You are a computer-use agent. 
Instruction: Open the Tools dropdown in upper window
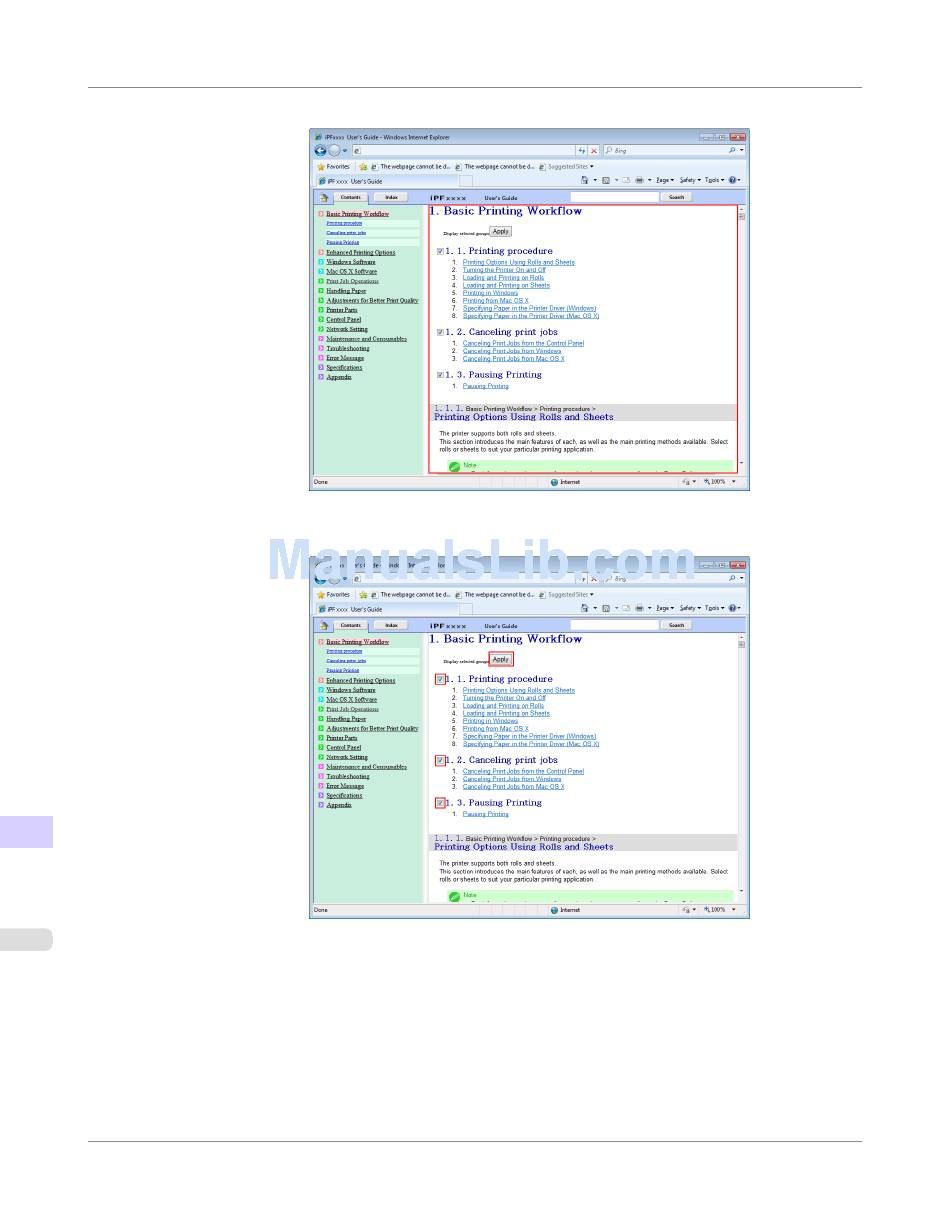(x=714, y=181)
